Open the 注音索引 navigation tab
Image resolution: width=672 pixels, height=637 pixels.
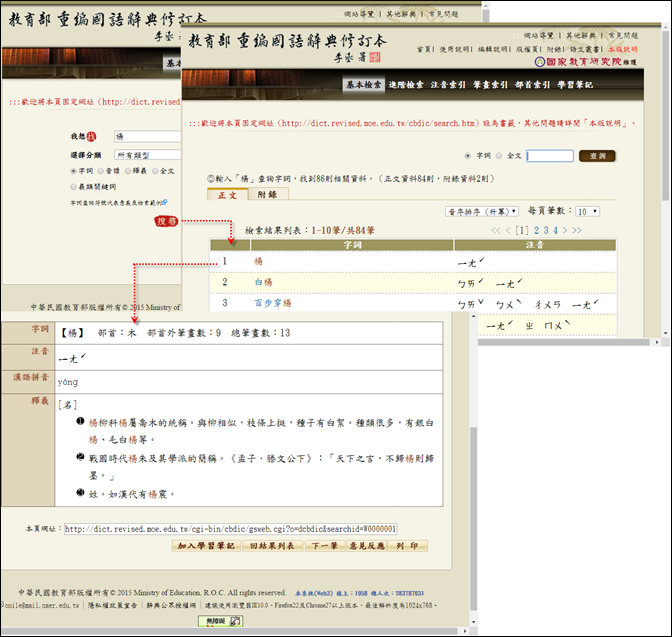448,84
